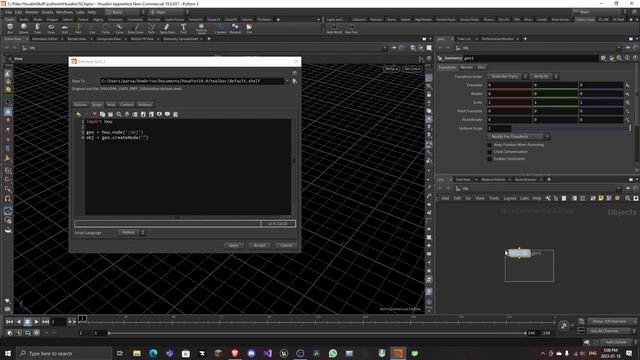Open Transform Order Scale Rot Trans dropdown
The image size is (640, 360).
(x=508, y=76)
